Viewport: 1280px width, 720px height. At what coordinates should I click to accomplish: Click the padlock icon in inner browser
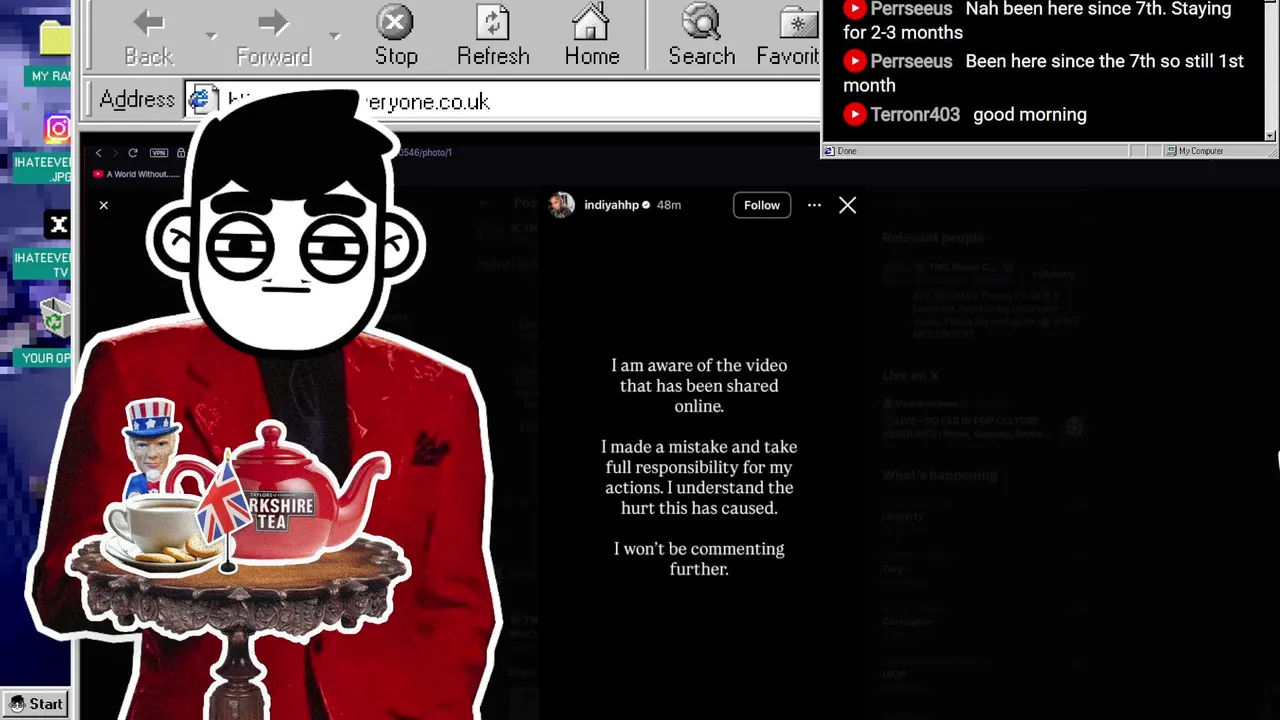181,153
